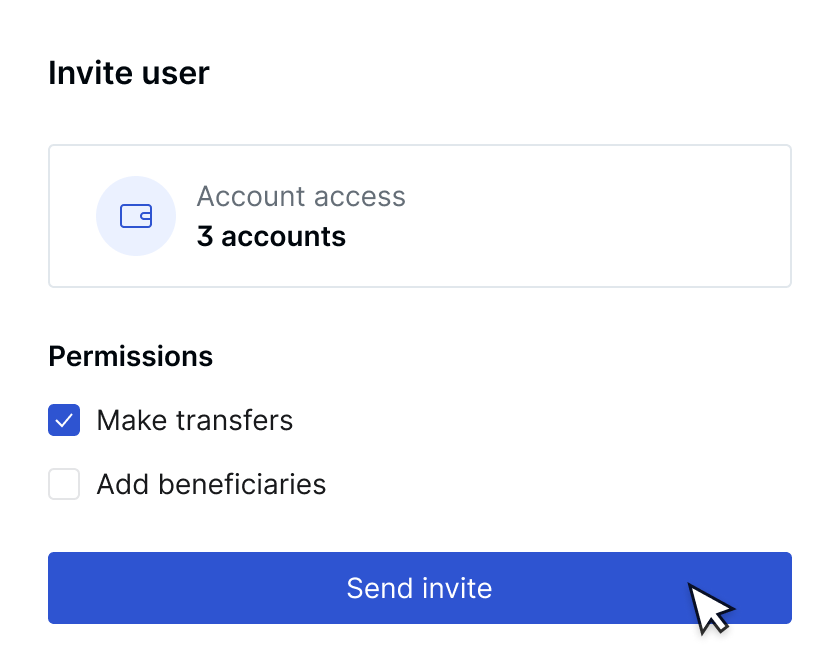The image size is (840, 672).
Task: Uncheck the Make transfers checkbox
Action: point(64,420)
